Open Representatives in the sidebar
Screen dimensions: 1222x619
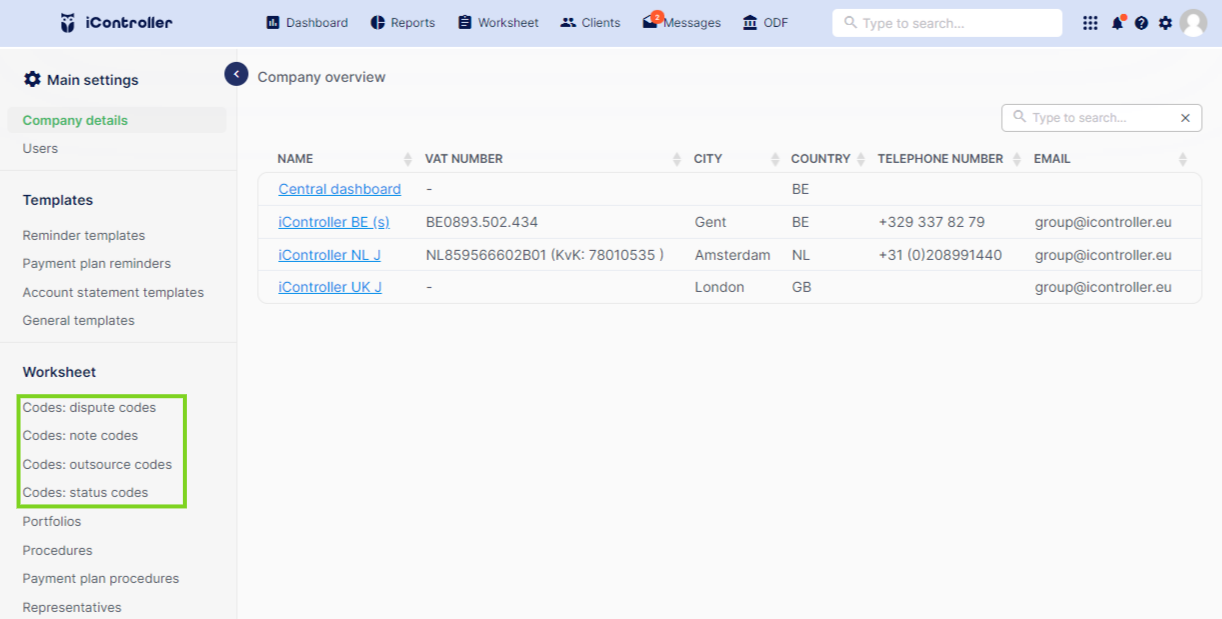(x=72, y=607)
